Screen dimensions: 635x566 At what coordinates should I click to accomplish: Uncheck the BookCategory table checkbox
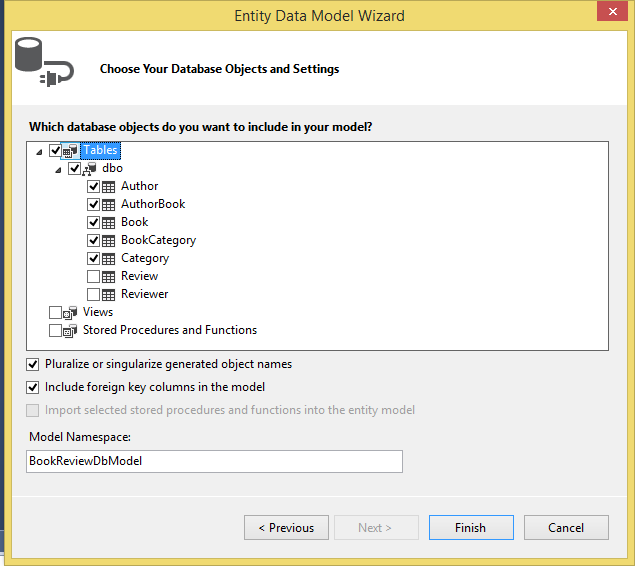93,240
